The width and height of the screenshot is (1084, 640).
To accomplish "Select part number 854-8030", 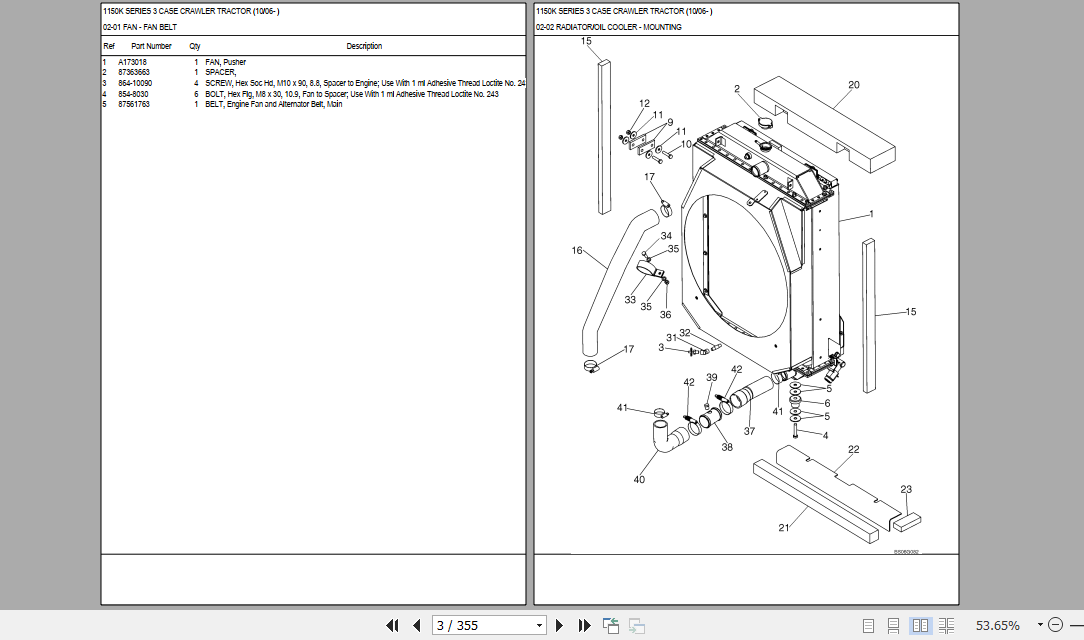I will pos(133,94).
